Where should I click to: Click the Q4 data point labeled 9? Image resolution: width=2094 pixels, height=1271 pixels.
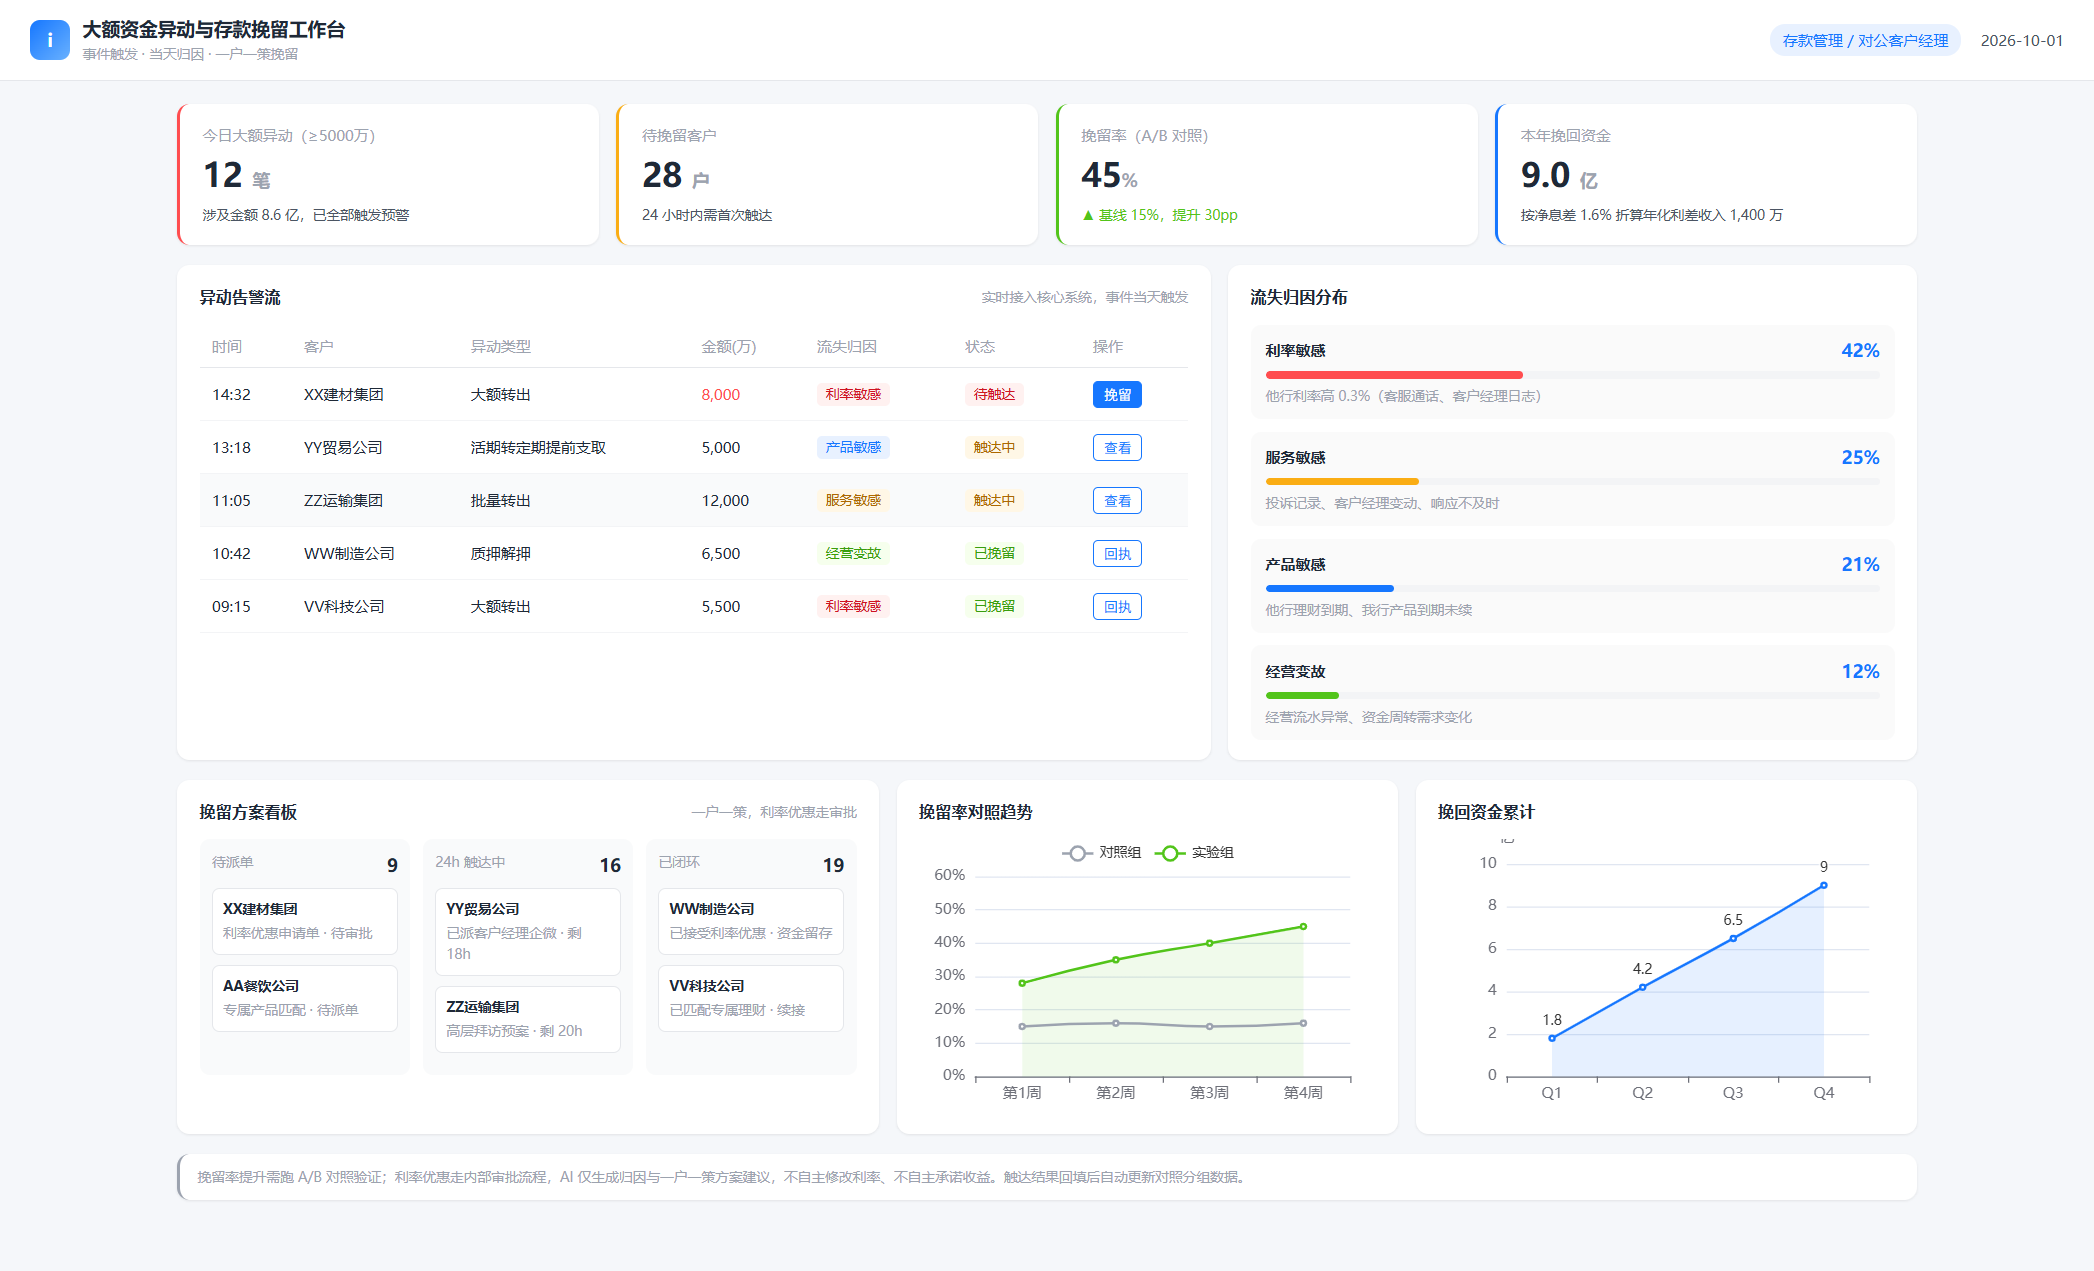coord(1824,885)
